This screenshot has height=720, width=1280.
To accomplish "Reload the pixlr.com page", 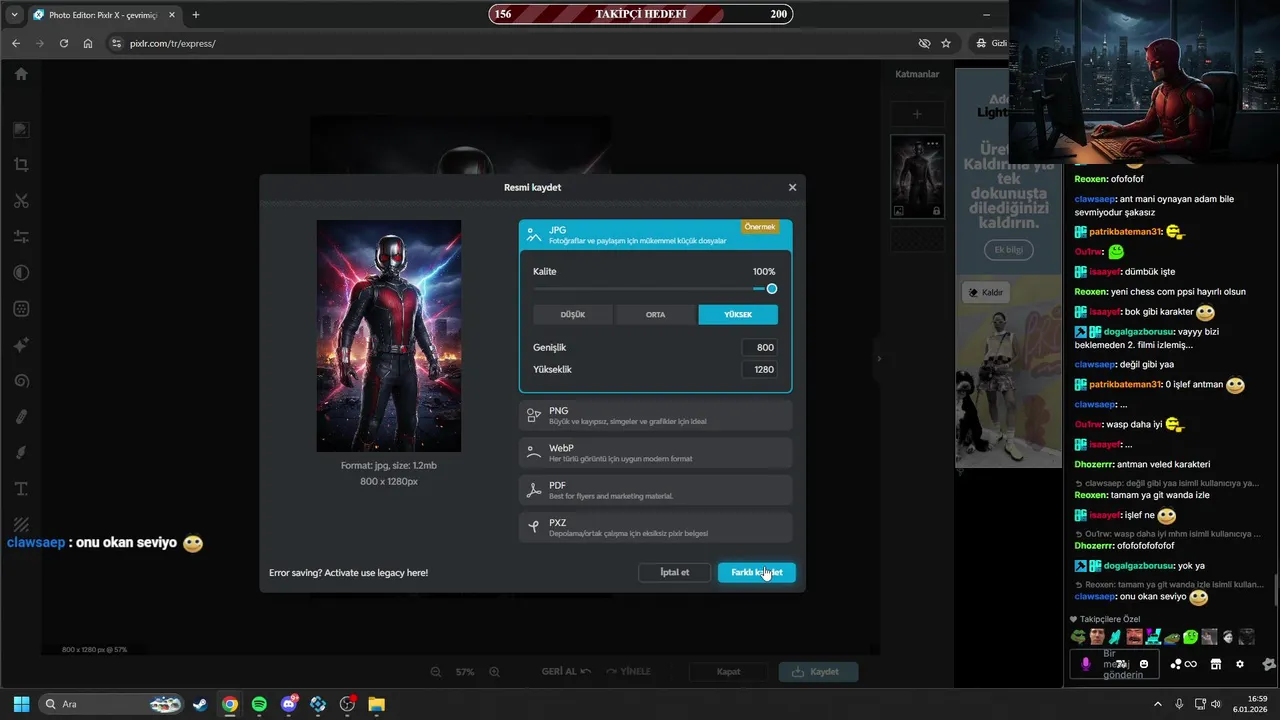I will click(x=64, y=44).
